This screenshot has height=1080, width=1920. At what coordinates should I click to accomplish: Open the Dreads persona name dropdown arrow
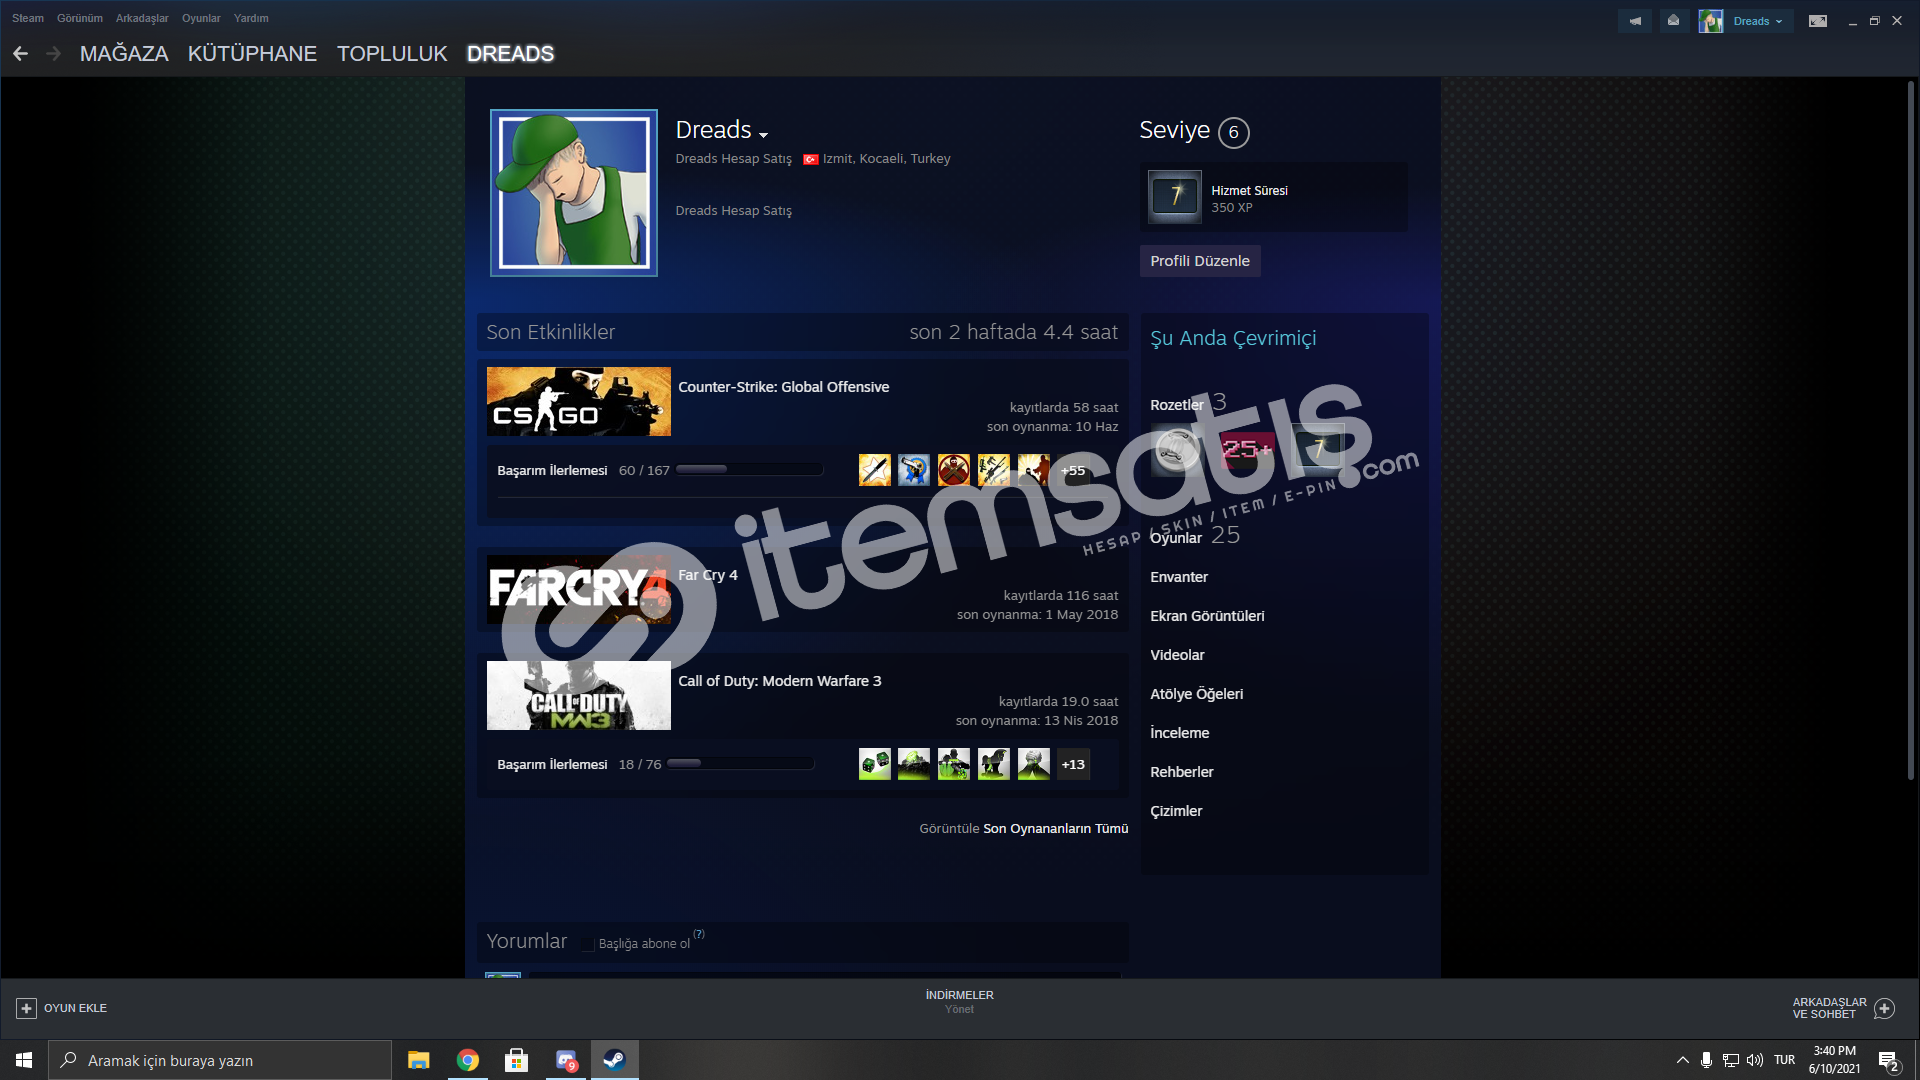(763, 134)
